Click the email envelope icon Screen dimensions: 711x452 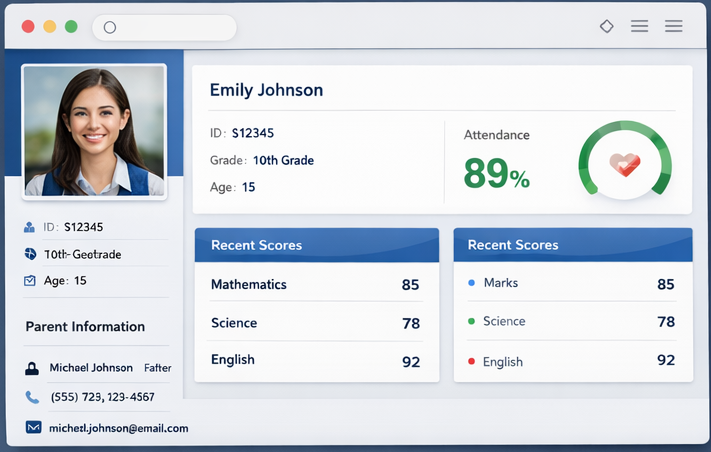[33, 428]
